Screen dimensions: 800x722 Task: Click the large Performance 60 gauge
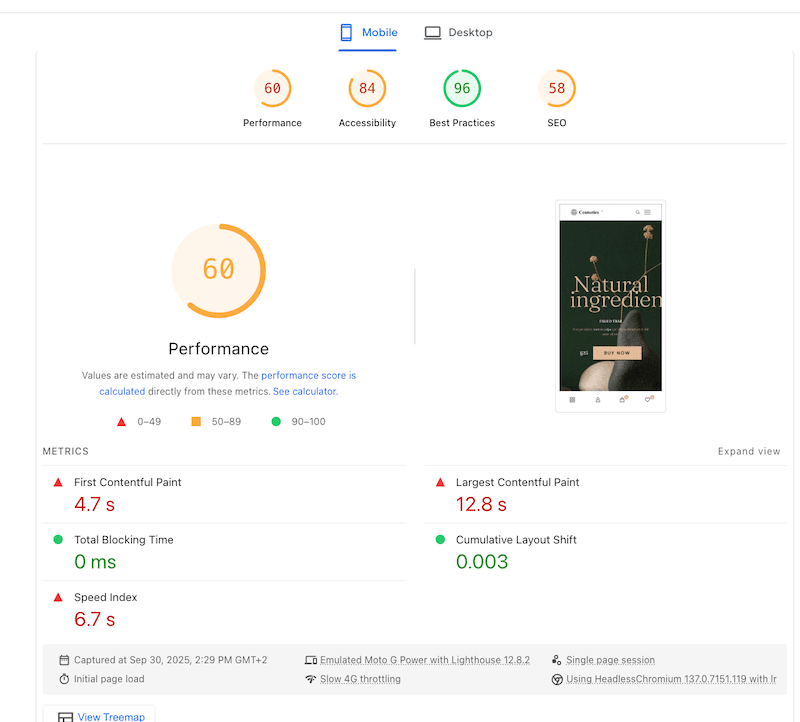point(218,270)
